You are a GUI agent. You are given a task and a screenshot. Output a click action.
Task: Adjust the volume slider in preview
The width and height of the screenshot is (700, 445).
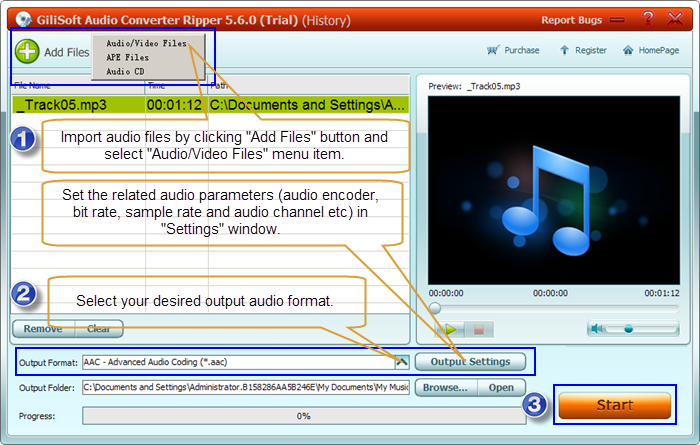click(x=628, y=328)
